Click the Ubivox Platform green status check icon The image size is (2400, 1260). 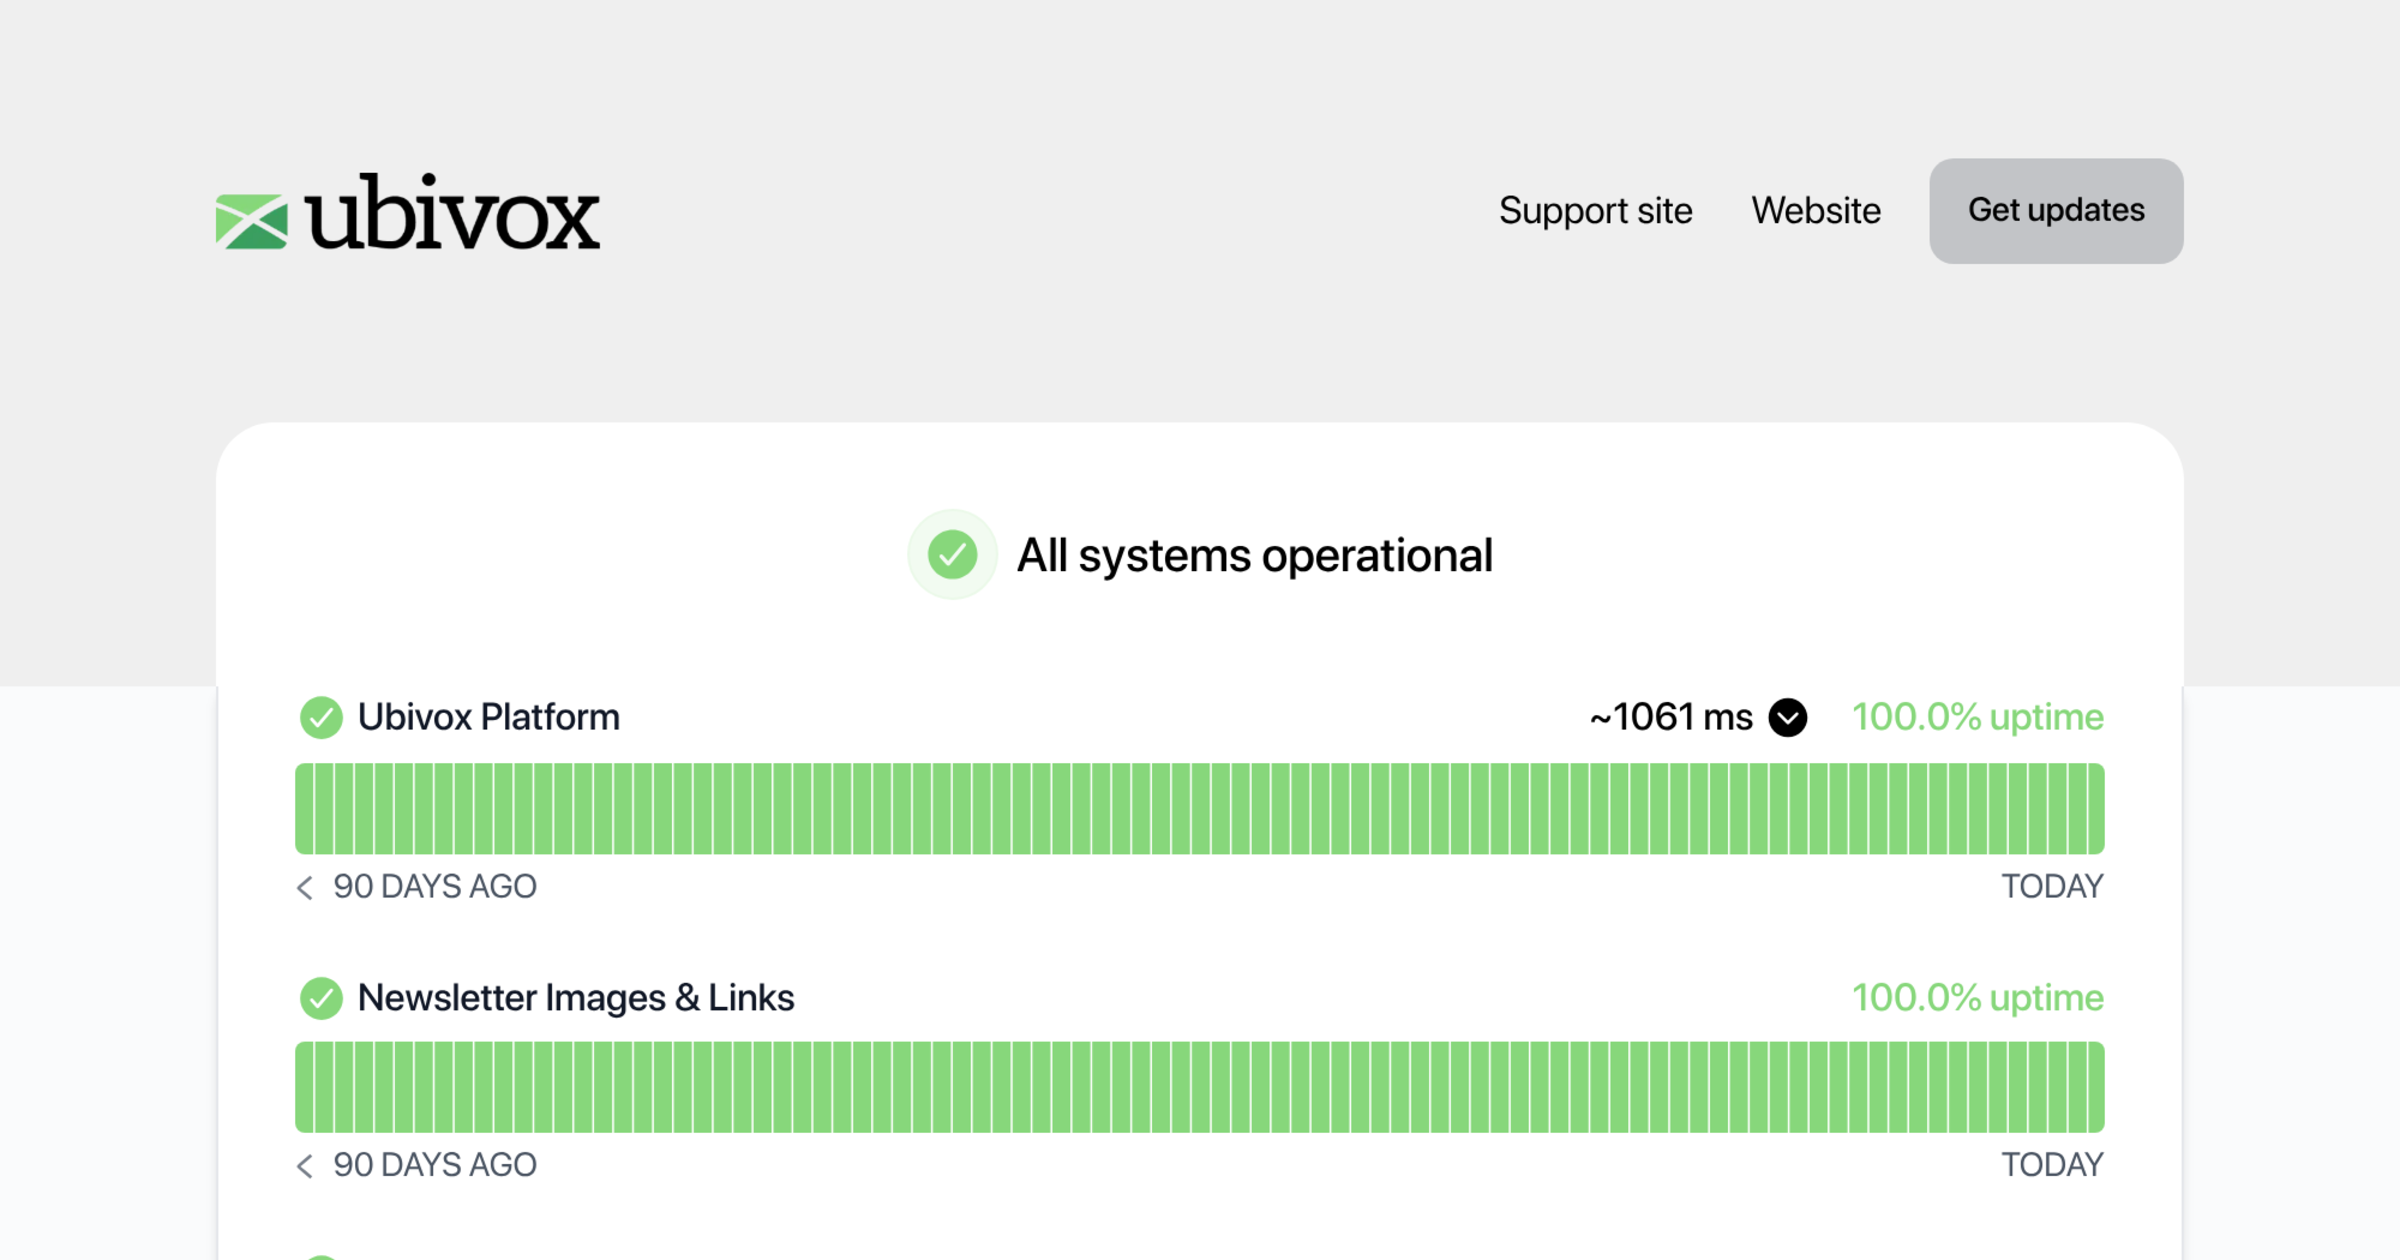coord(321,717)
